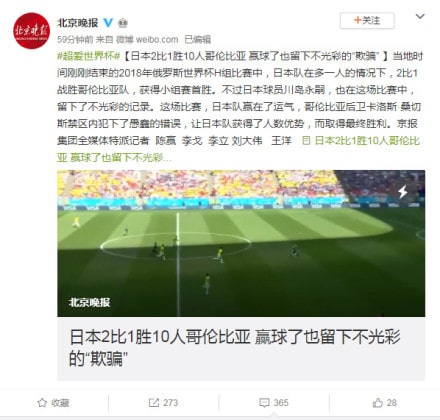Viewport: 440px width, 420px height.
Task: Follow the account with +关注 button
Action: (367, 21)
